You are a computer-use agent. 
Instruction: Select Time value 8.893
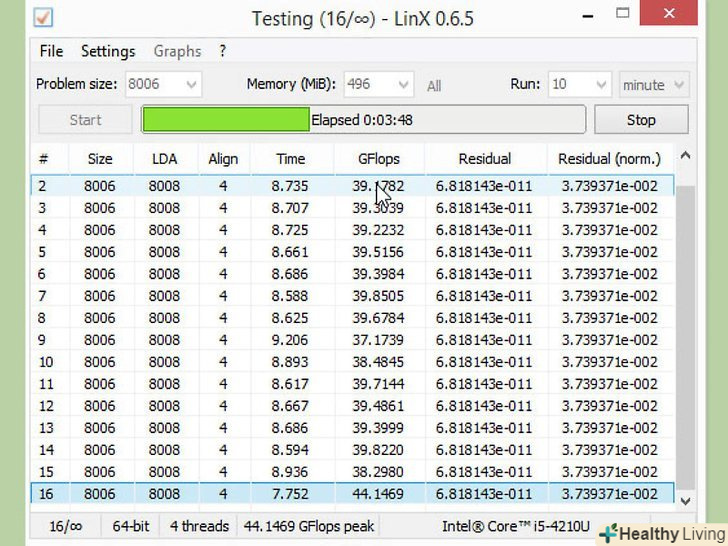[290, 362]
